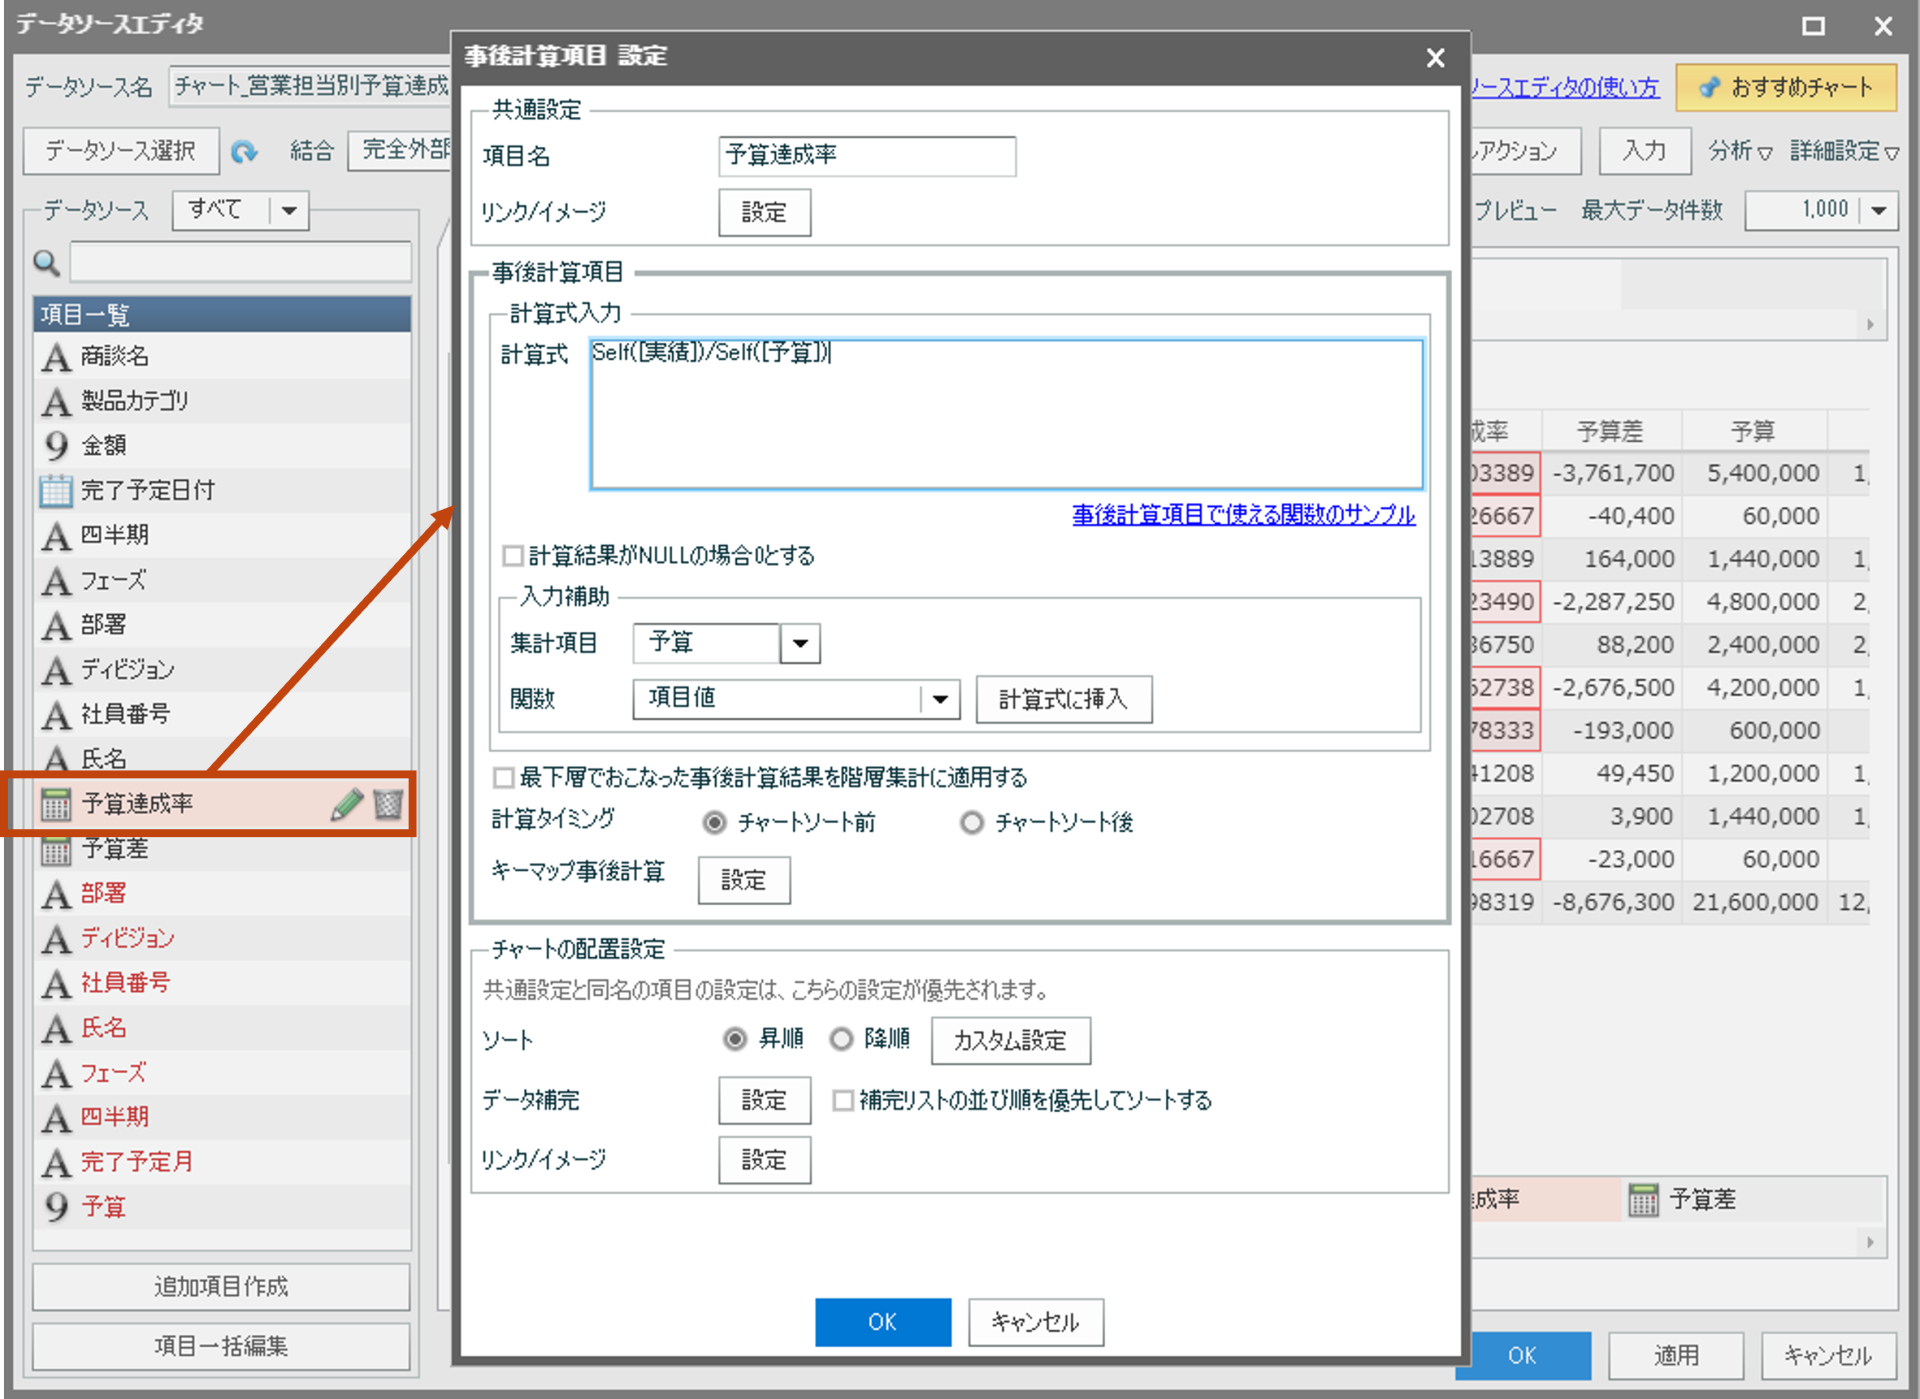
Task: Choose 昇順 sort order
Action: 734,1039
